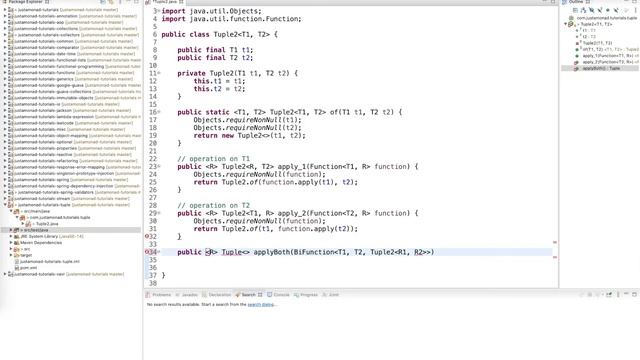Switch to the Search tab

248,295
